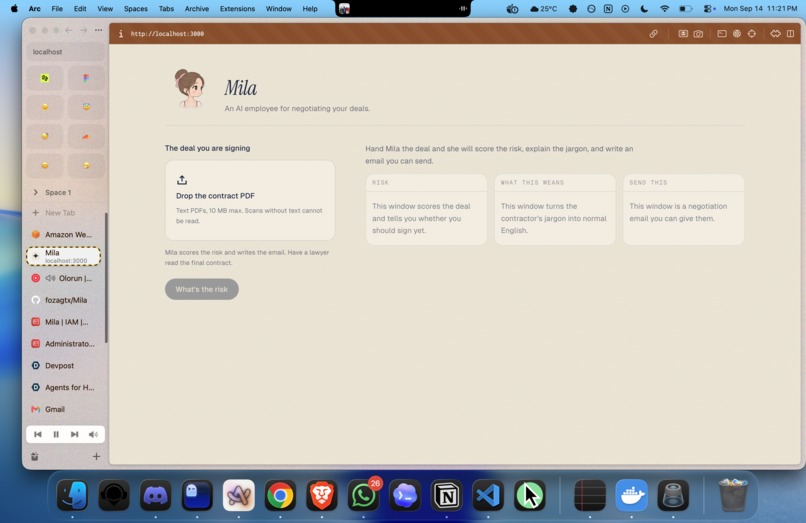Open the Archive menu
The image size is (806, 523).
click(x=197, y=9)
